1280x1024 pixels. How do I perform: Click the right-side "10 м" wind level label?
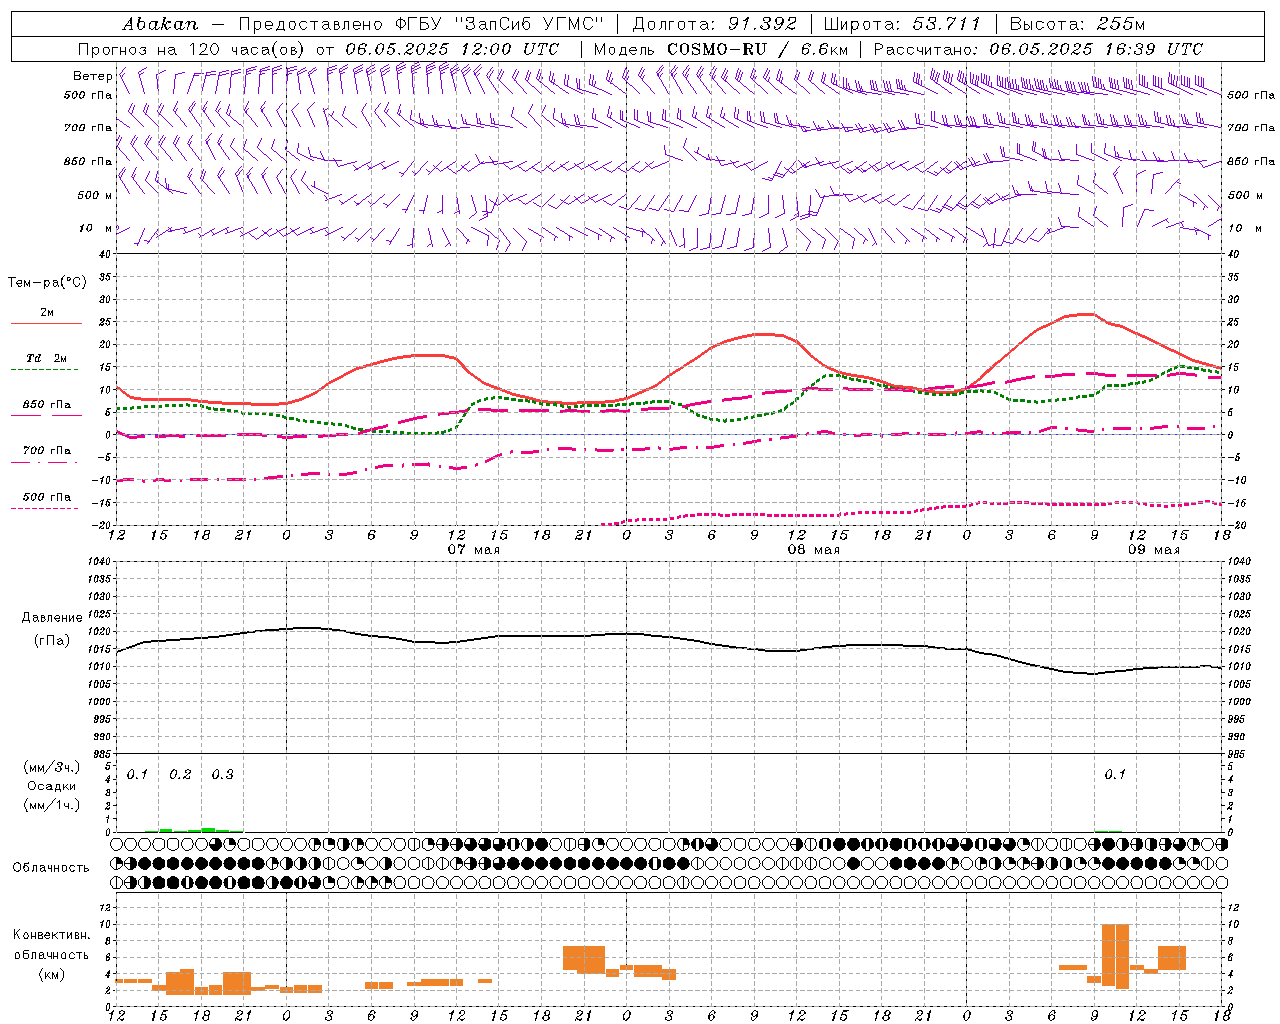click(1245, 229)
